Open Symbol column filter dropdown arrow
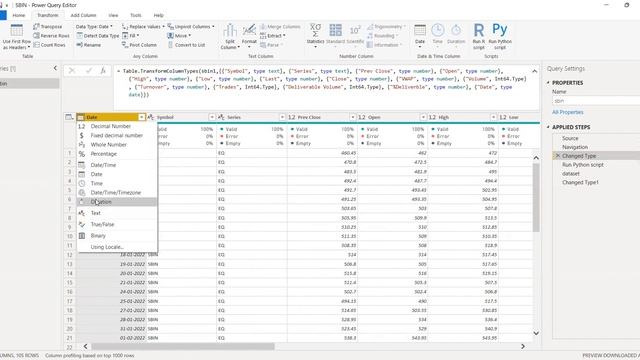The image size is (640, 360). coord(211,117)
